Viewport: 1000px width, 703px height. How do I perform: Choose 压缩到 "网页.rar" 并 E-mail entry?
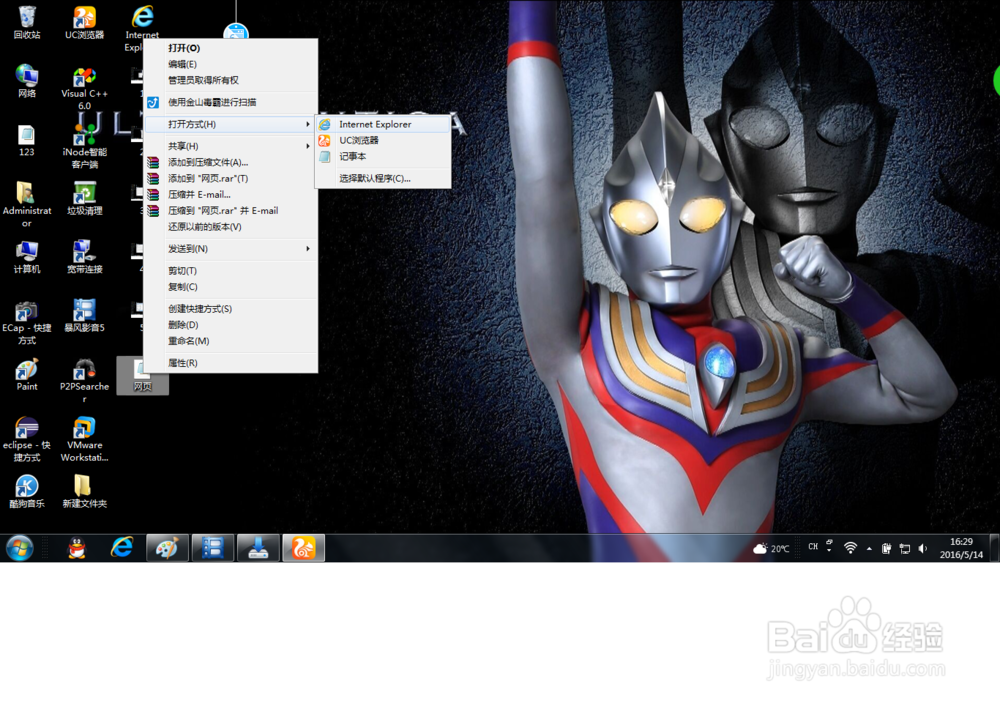[x=231, y=211]
